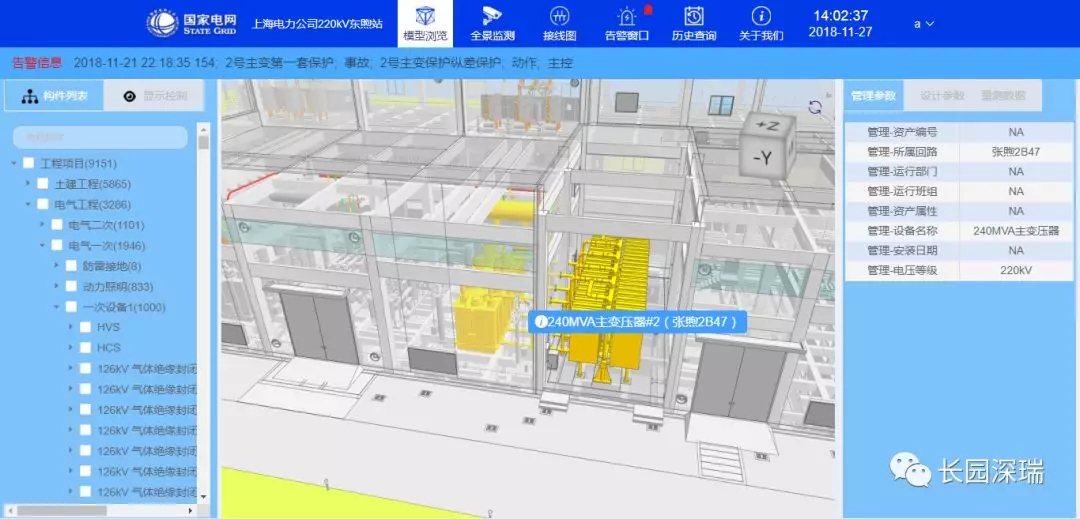Click the refresh view icon in 3D viewport
Viewport: 1080px width, 519px height.
coord(815,108)
